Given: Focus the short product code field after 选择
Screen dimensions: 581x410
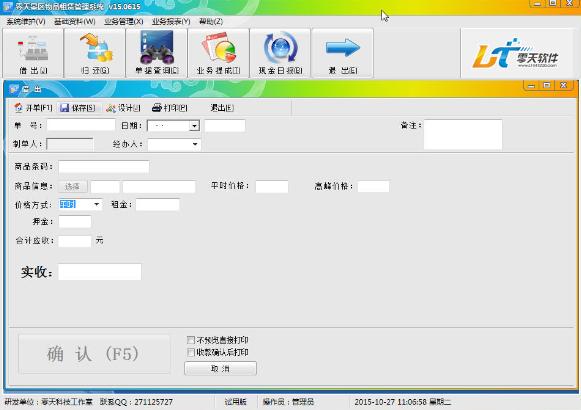Looking at the screenshot, I should pos(105,186).
